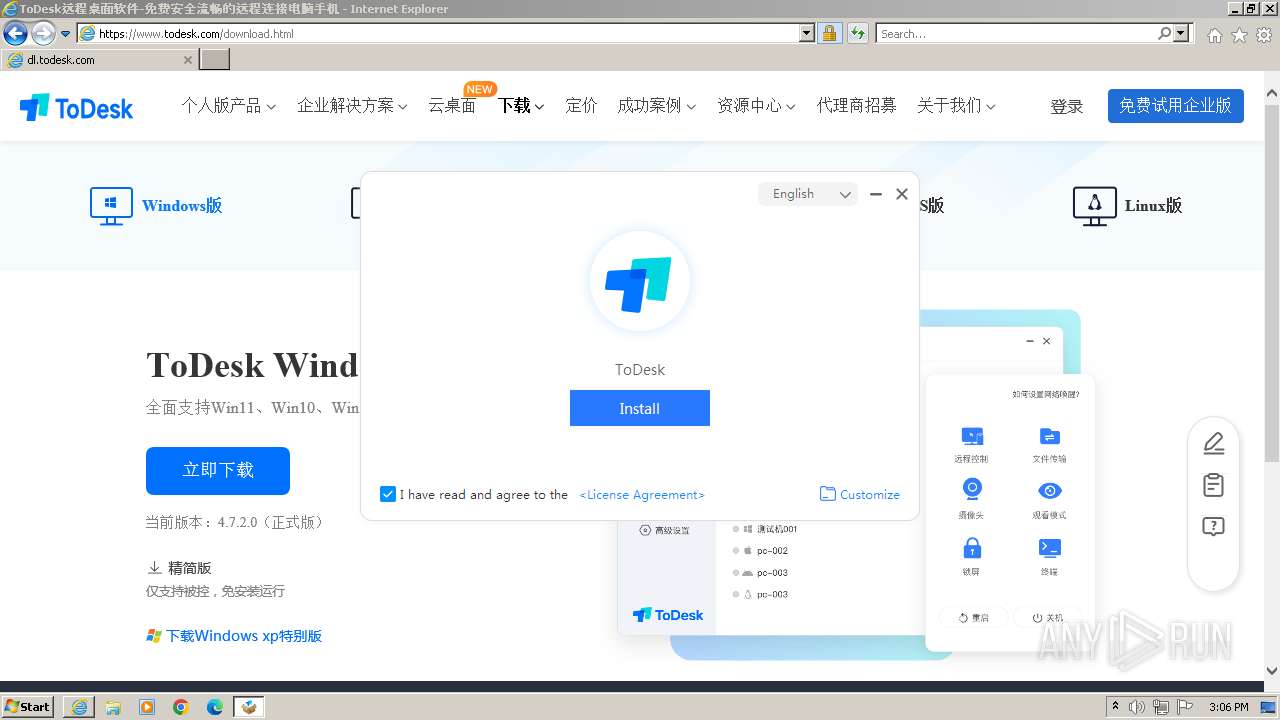Click the ToDesk logo in the site header
The image size is (1280, 720).
(76, 107)
